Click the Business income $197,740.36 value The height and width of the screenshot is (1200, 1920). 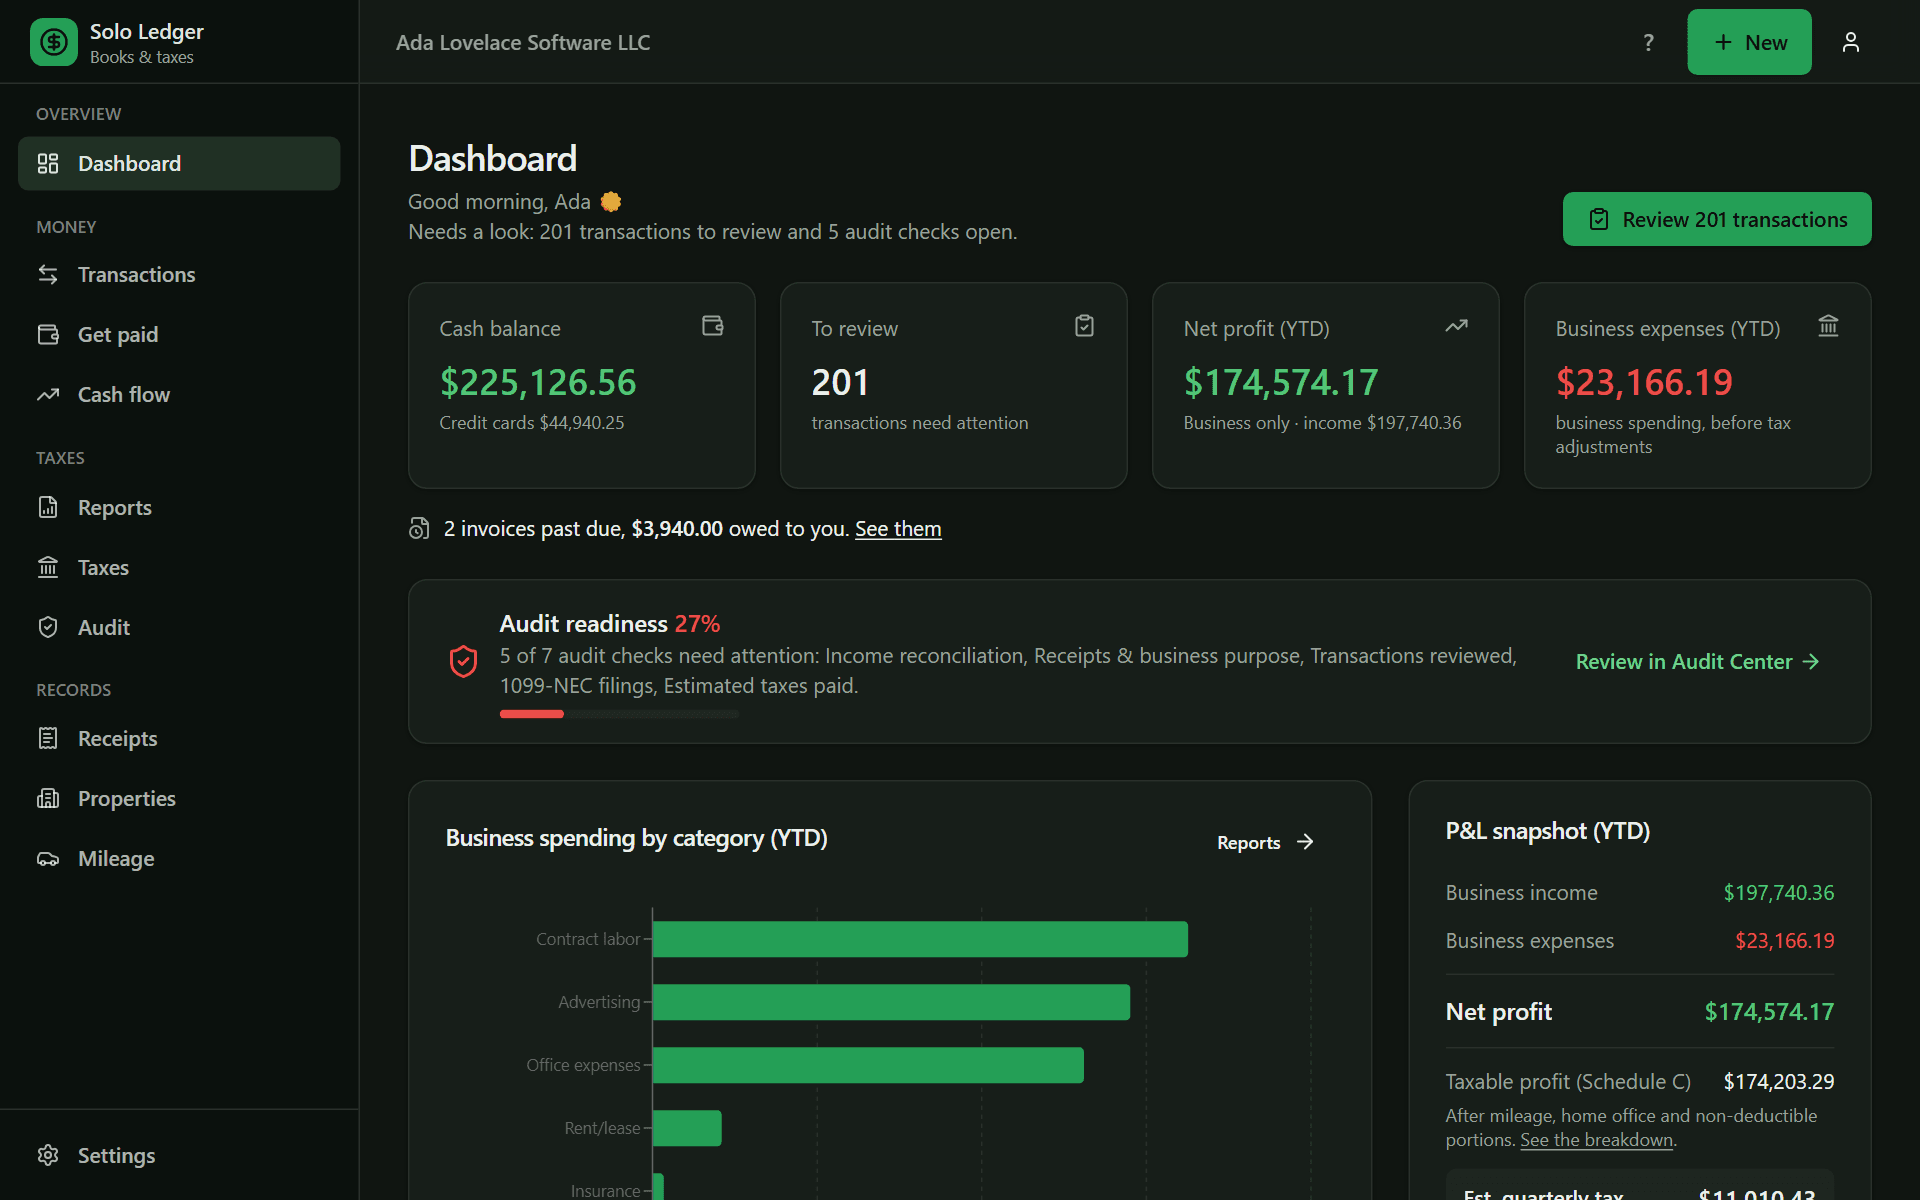1778,892
